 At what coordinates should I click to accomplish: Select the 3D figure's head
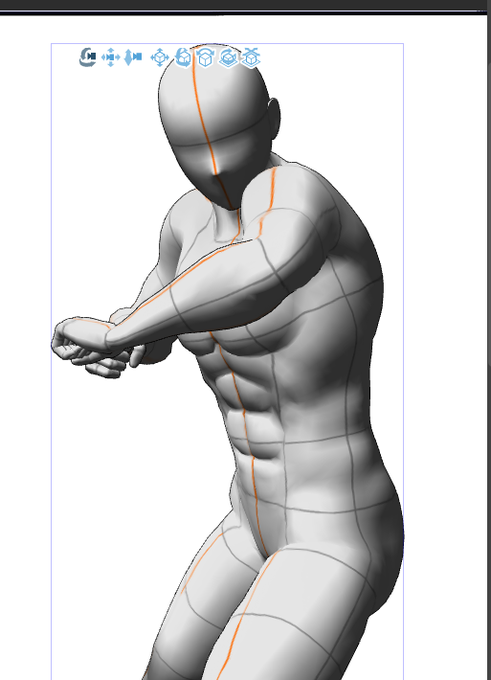pyautogui.click(x=218, y=126)
